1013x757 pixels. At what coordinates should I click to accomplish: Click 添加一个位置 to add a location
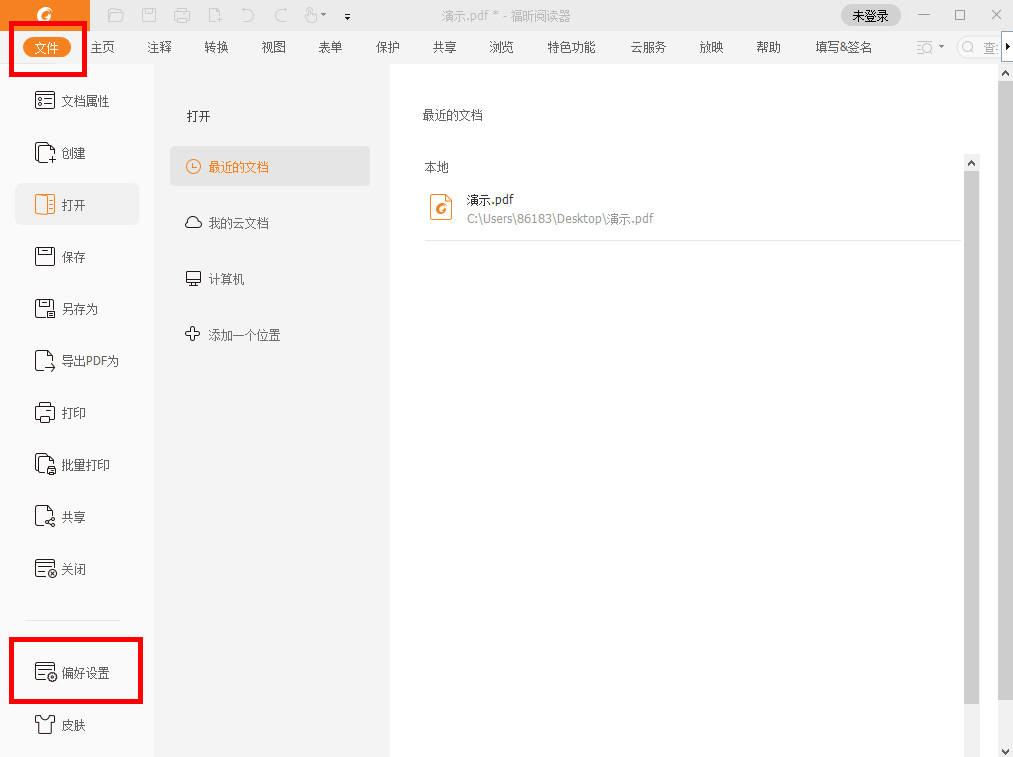[246, 334]
